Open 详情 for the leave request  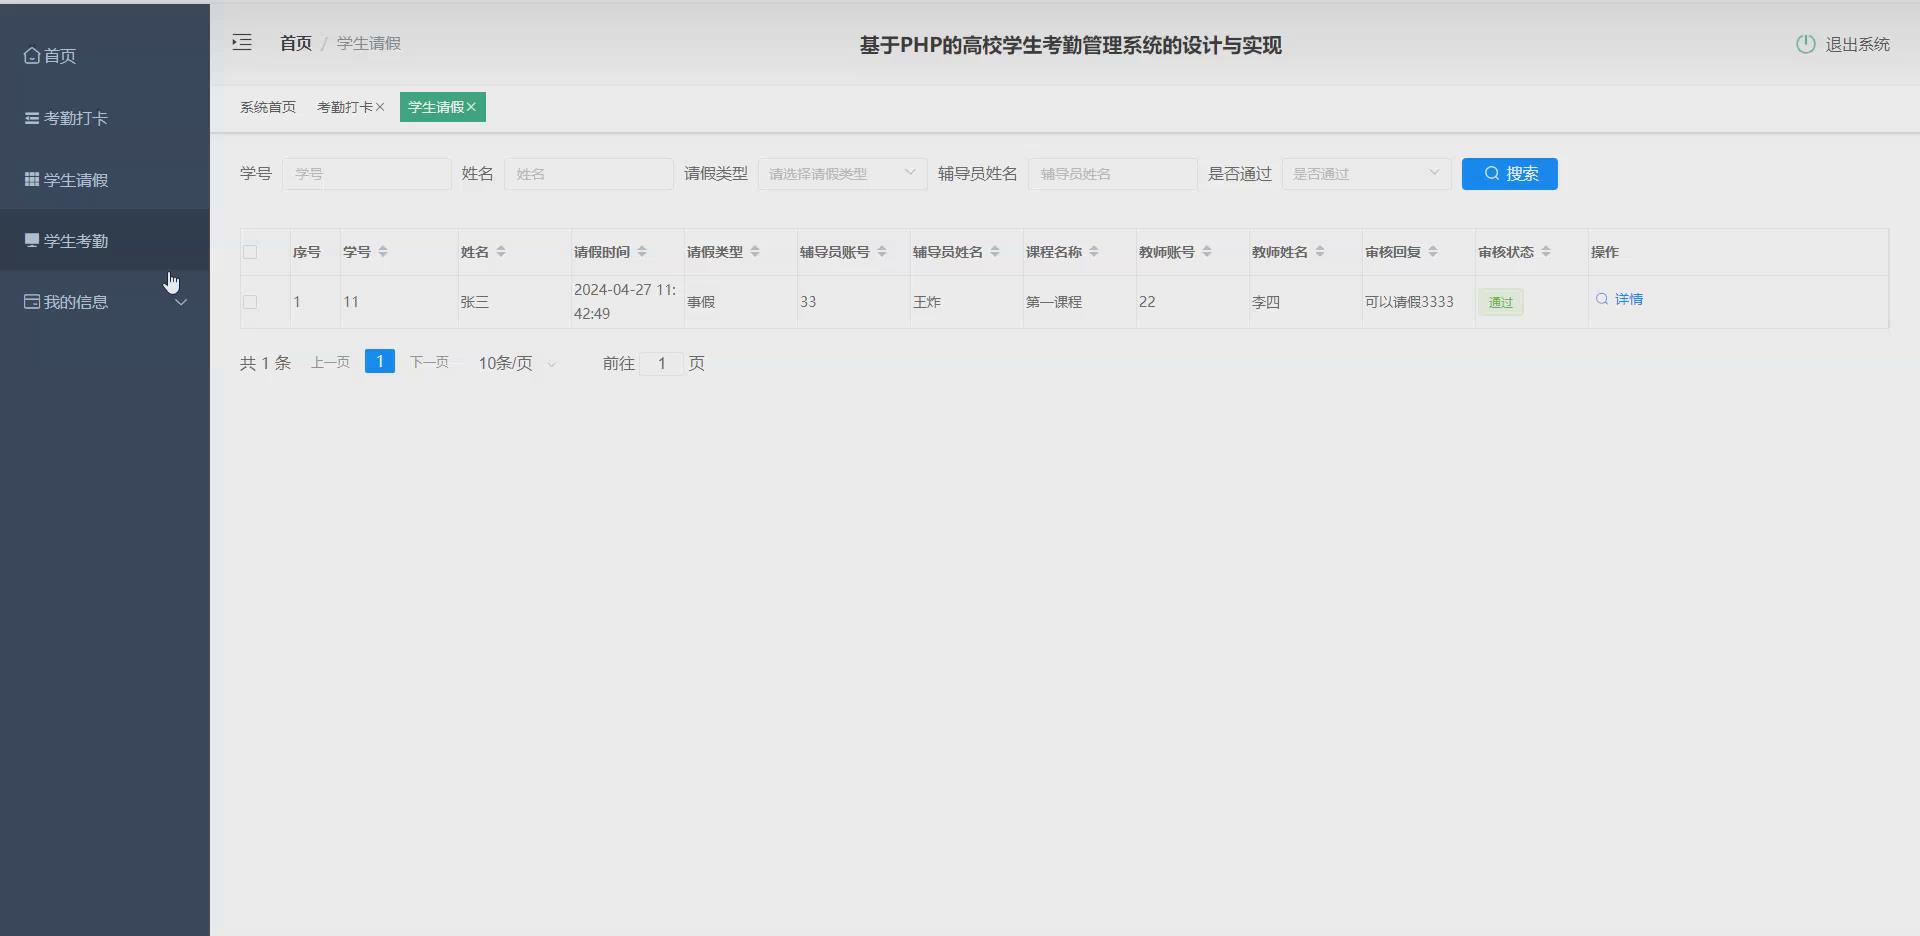tap(1627, 298)
